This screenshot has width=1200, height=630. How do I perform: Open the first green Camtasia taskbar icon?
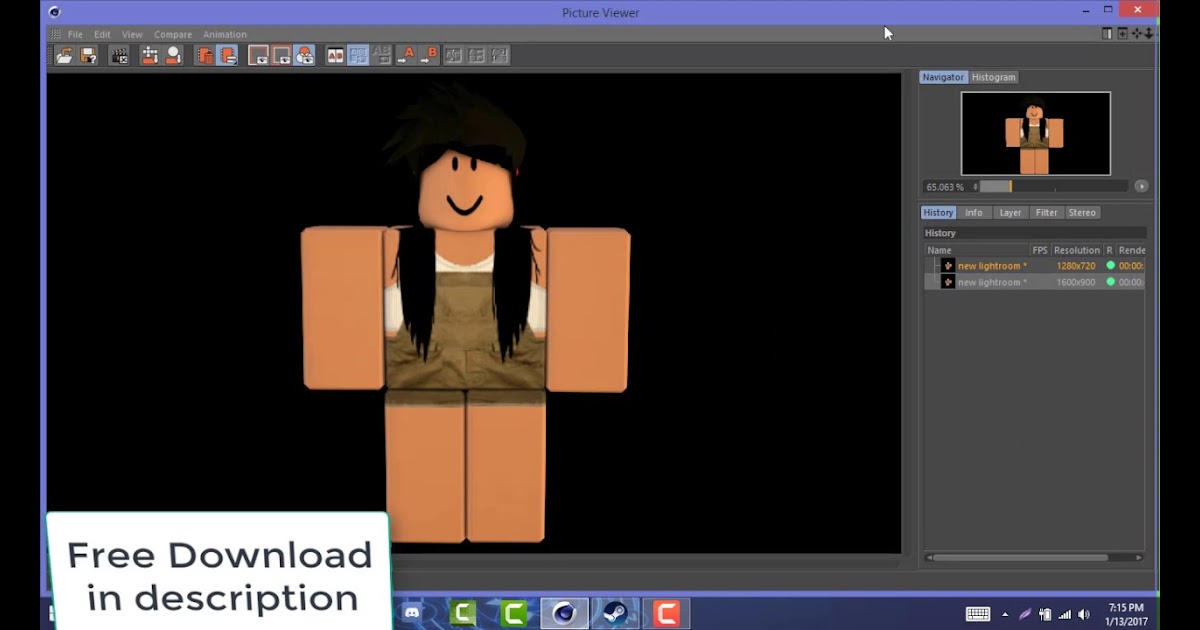click(462, 613)
